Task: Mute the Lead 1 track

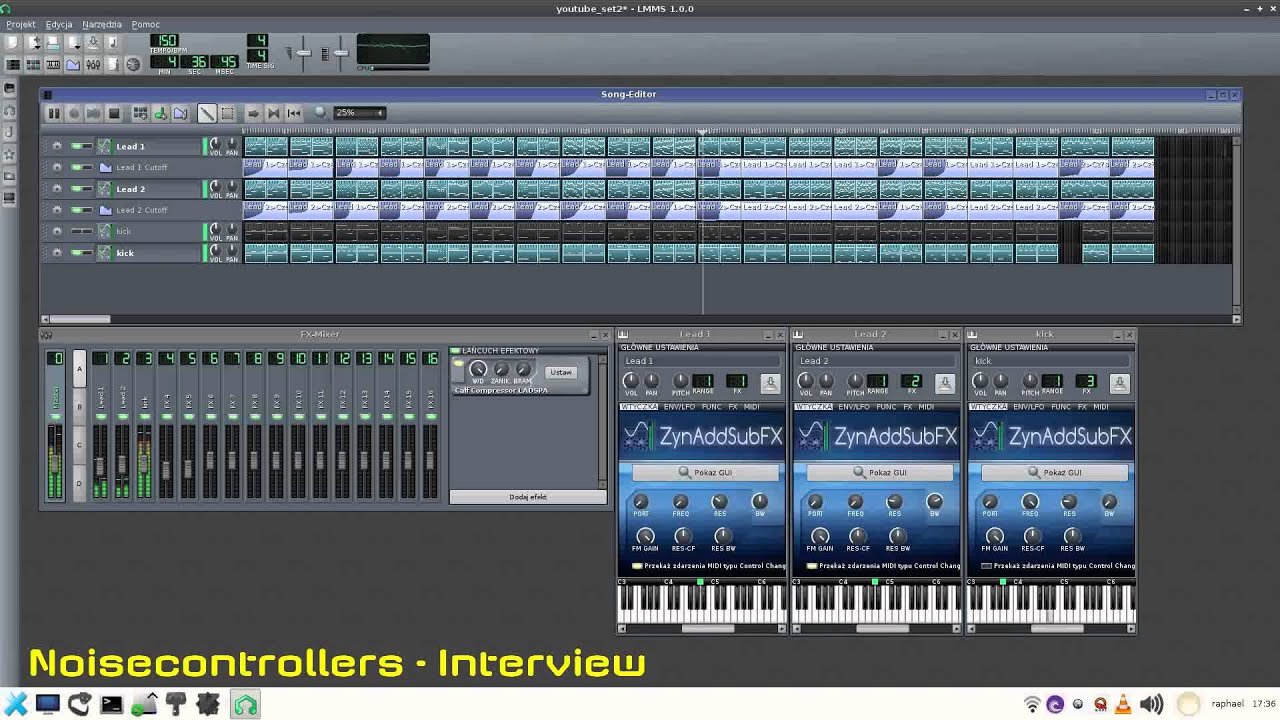Action: point(76,146)
